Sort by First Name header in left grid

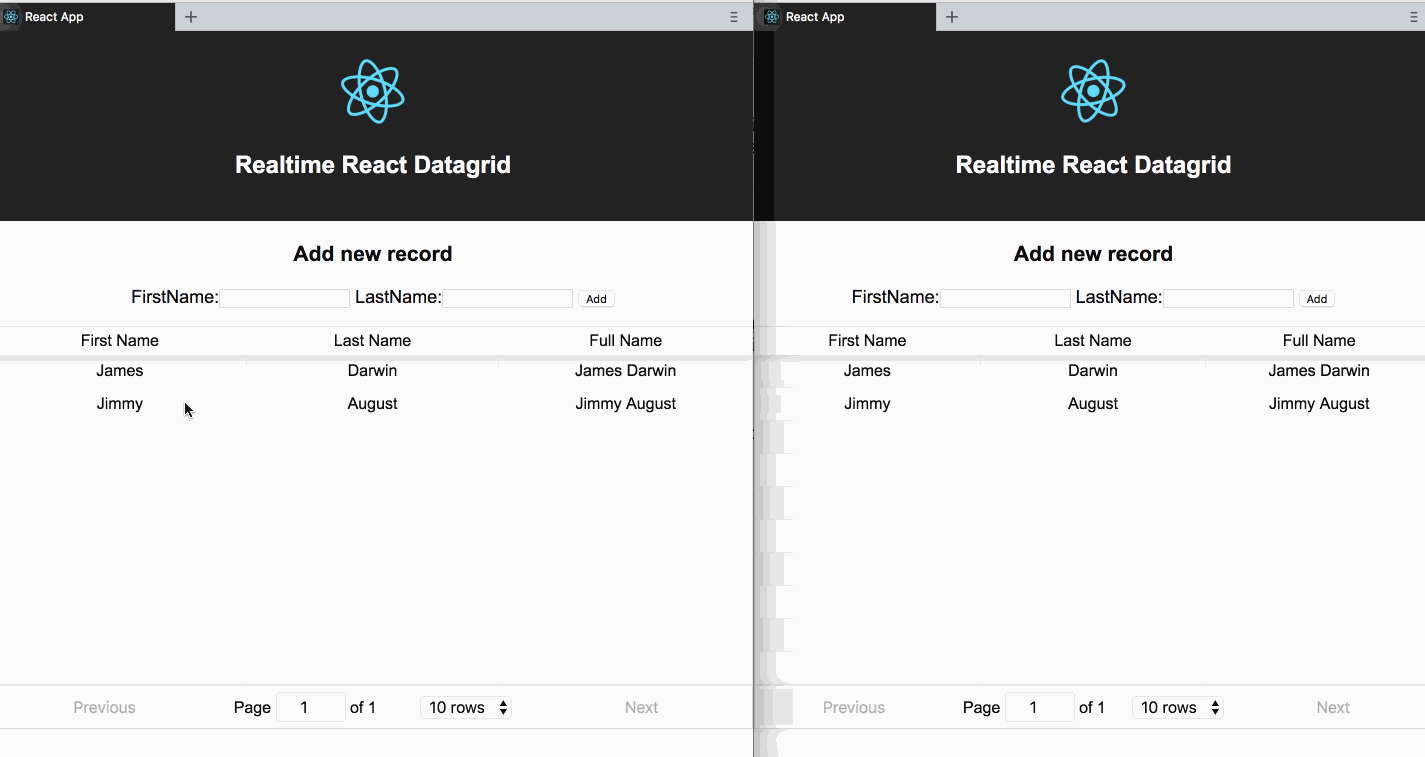[x=120, y=341]
